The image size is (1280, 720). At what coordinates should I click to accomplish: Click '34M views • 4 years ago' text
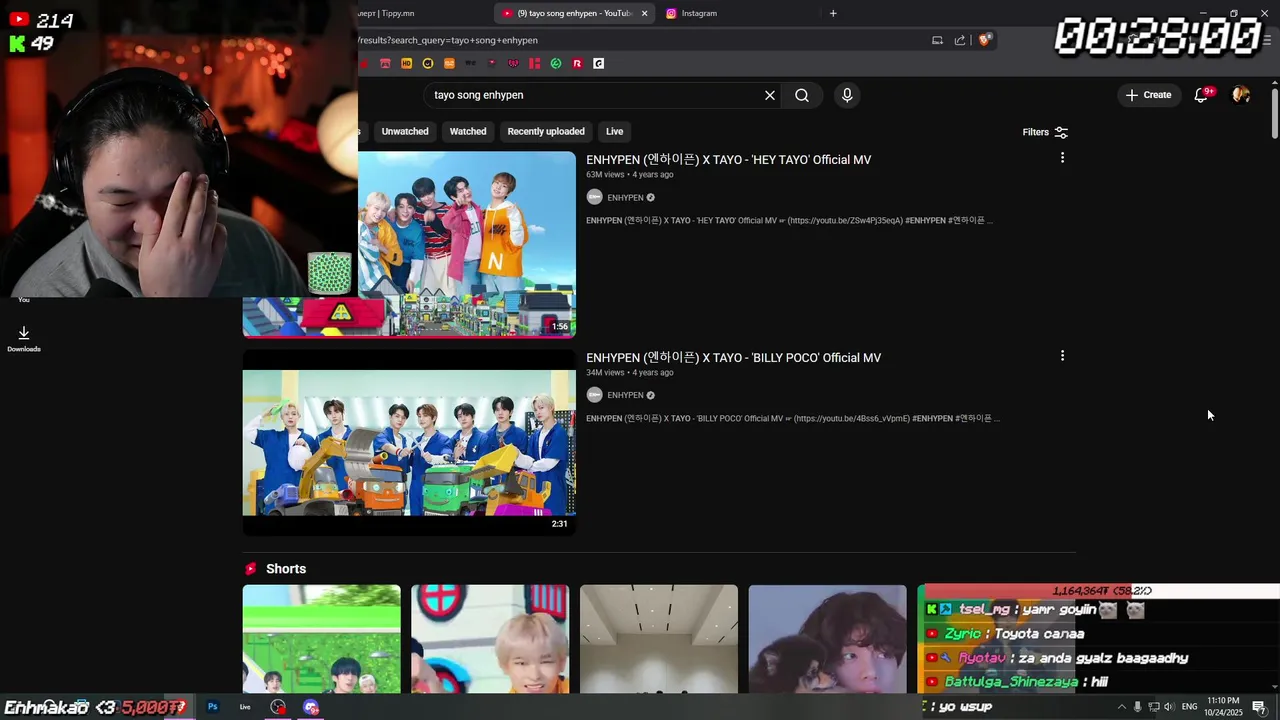tap(629, 373)
